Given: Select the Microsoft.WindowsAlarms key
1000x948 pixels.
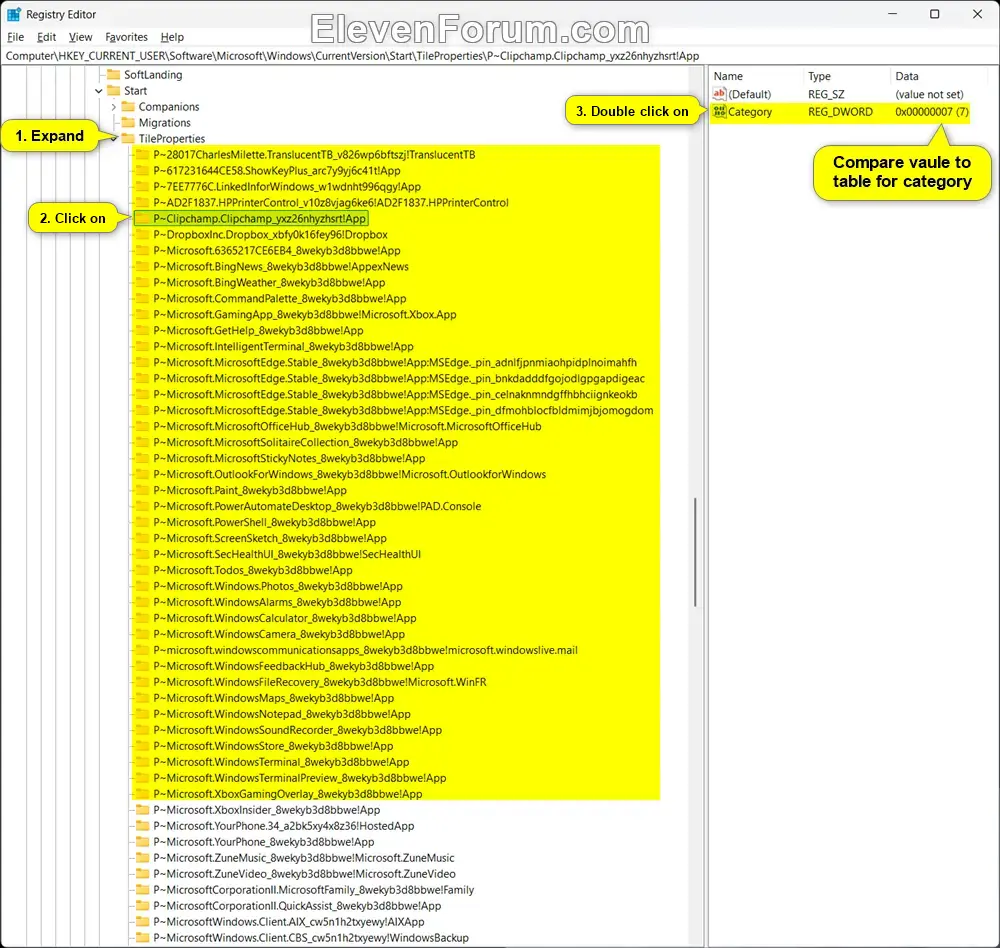Looking at the screenshot, I should click(x=277, y=602).
